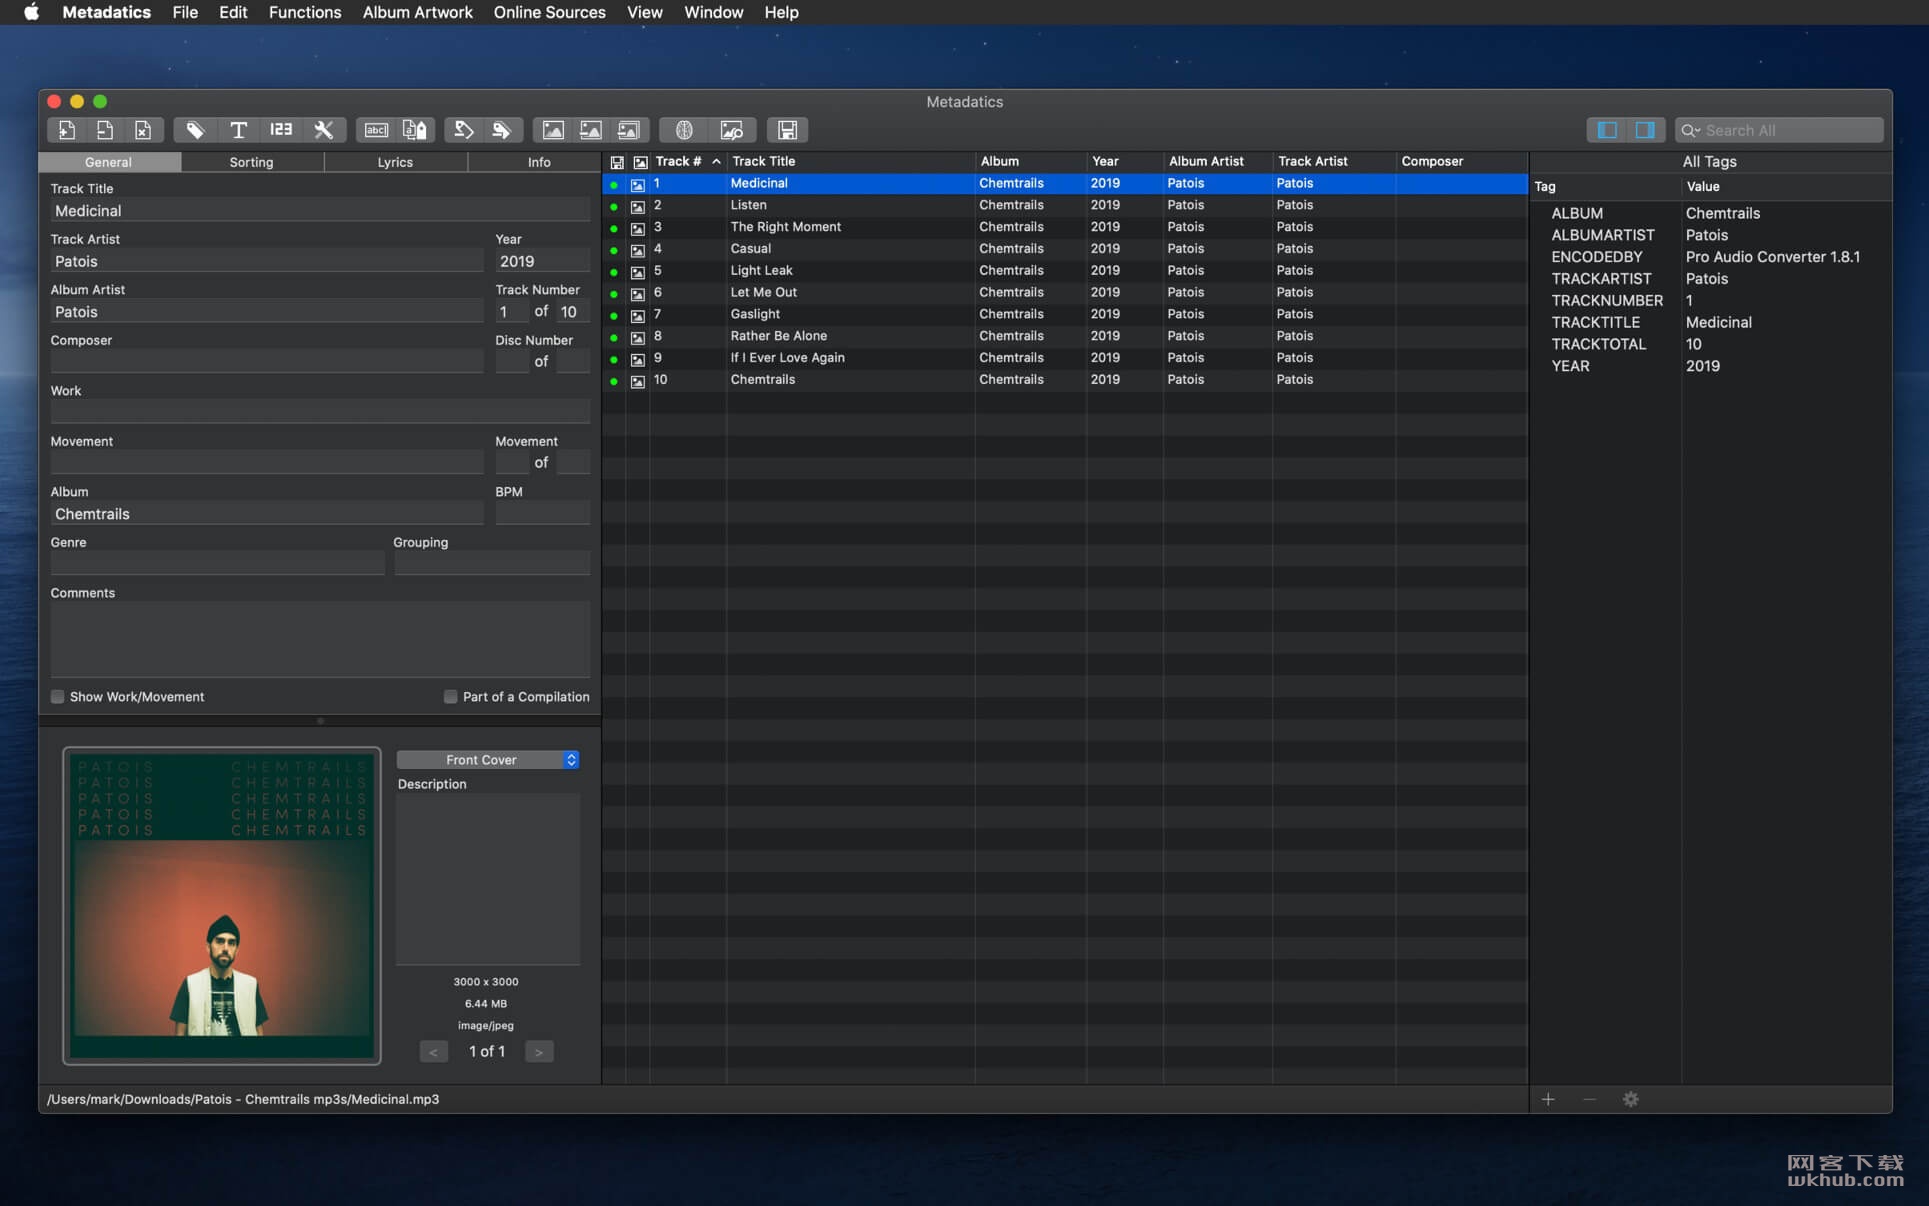This screenshot has height=1206, width=1929.
Task: Enable the Show Work/Movement checkbox
Action: pyautogui.click(x=57, y=697)
